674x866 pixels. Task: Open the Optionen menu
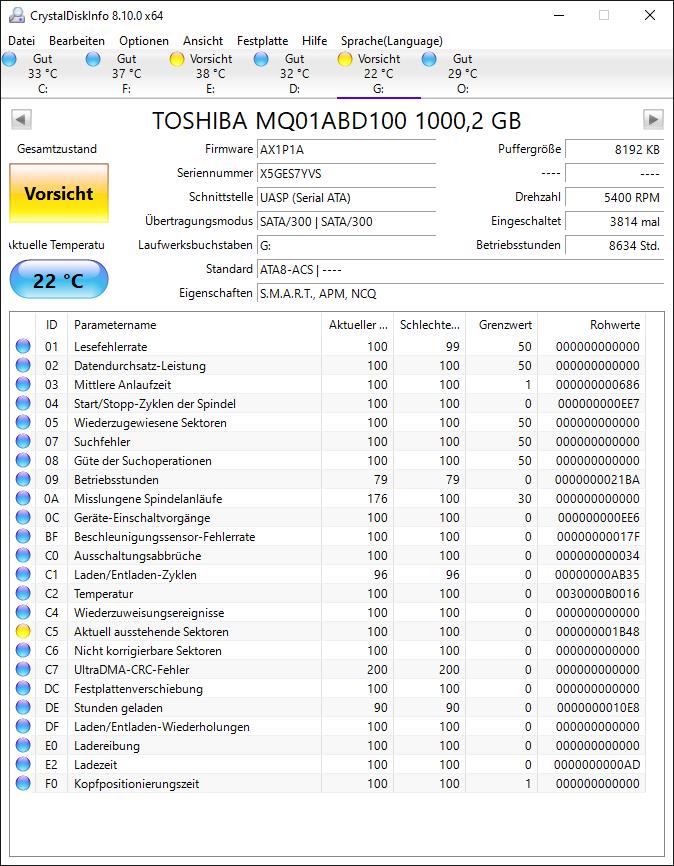pos(143,41)
